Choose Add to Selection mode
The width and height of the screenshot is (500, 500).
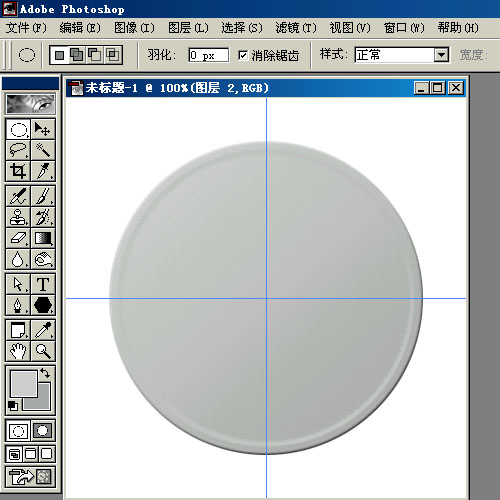pyautogui.click(x=77, y=55)
